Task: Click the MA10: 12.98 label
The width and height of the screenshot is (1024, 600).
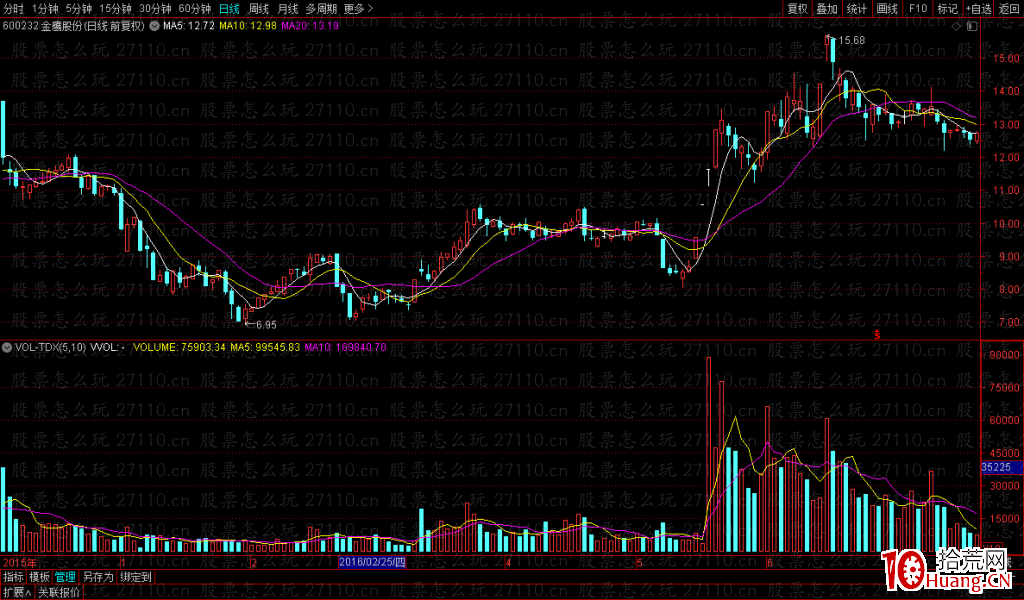Action: [x=248, y=26]
